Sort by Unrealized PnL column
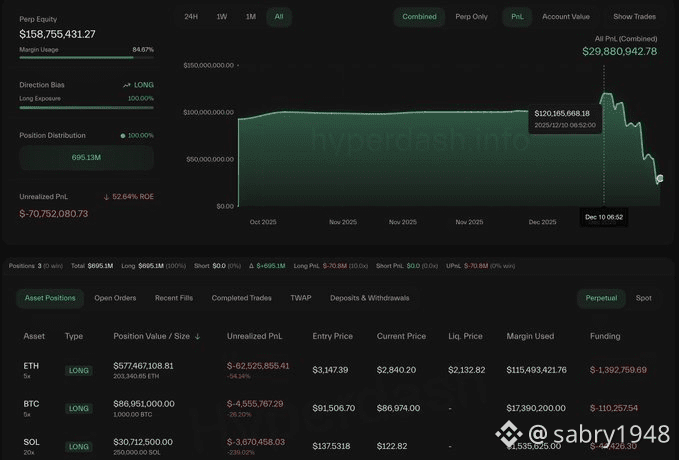The image size is (679, 460). point(254,336)
